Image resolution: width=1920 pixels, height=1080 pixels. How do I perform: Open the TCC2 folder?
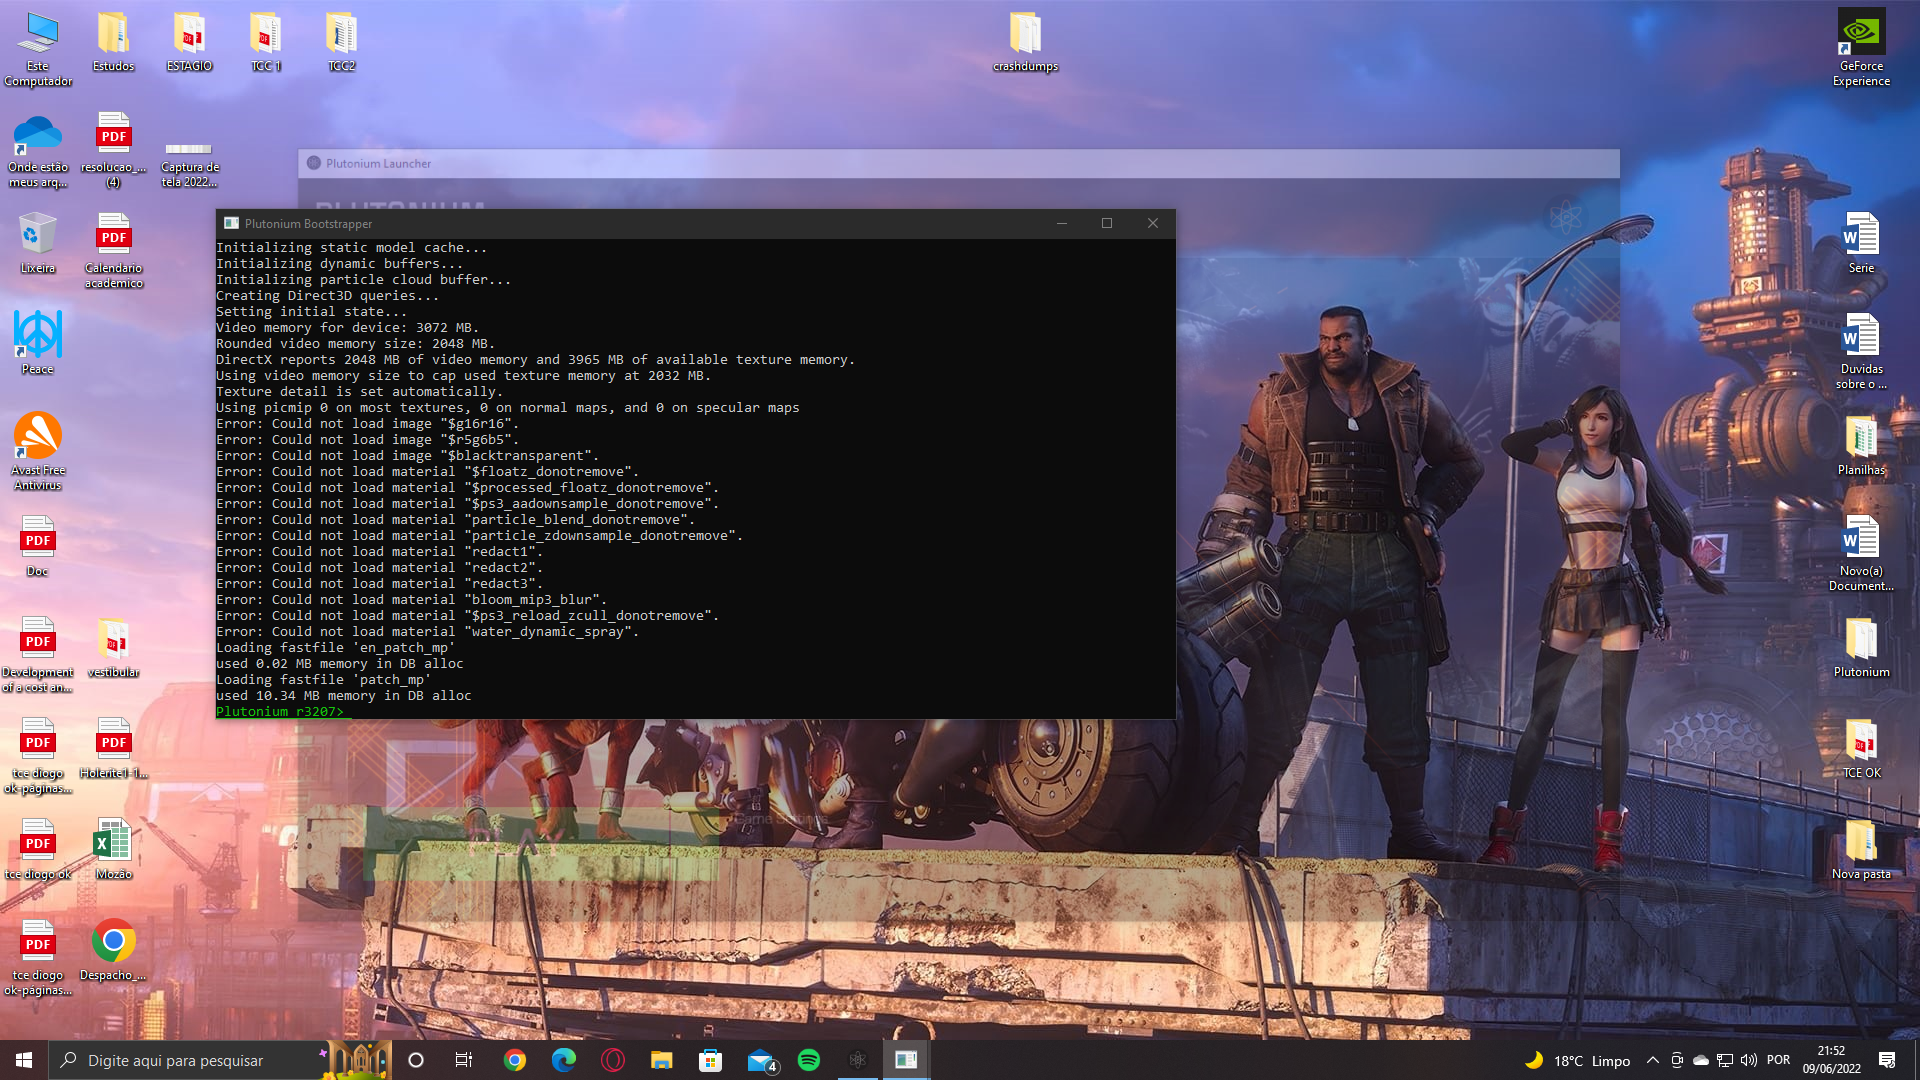click(x=341, y=42)
